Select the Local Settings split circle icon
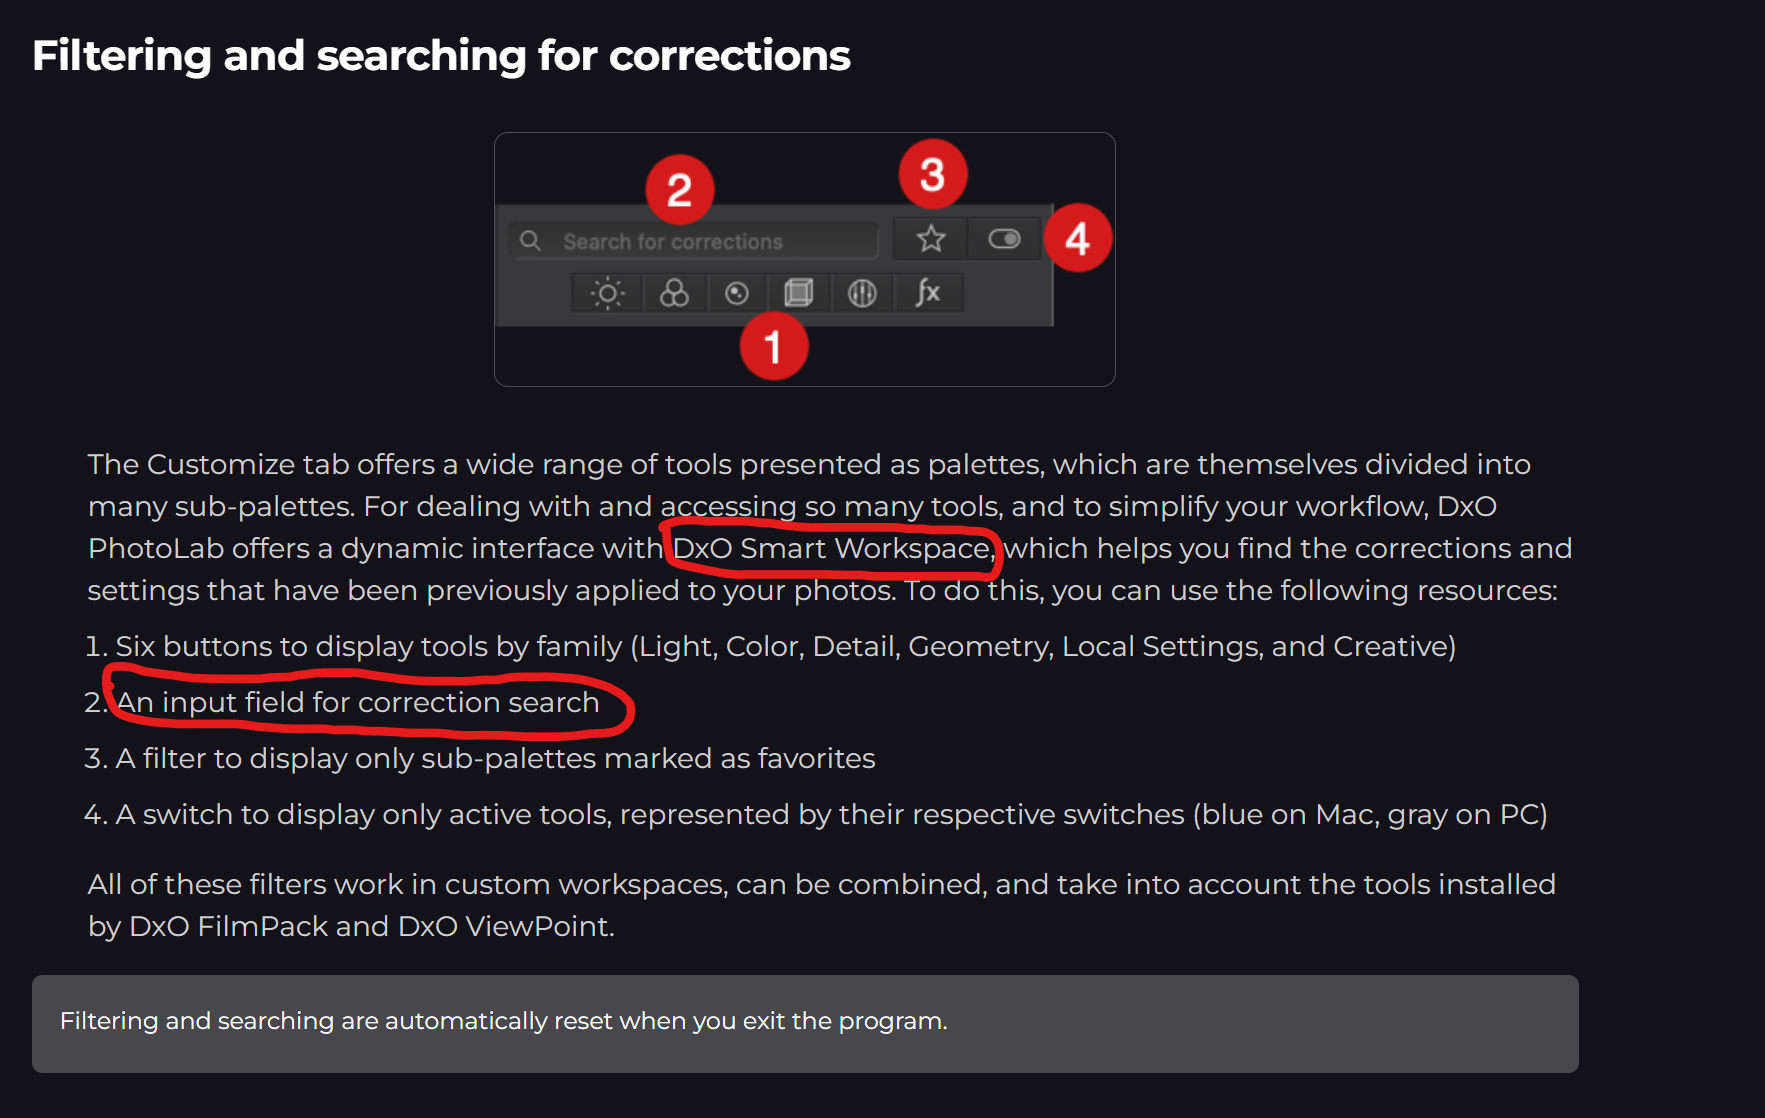Screen dimensions: 1765x1118 tap(862, 293)
